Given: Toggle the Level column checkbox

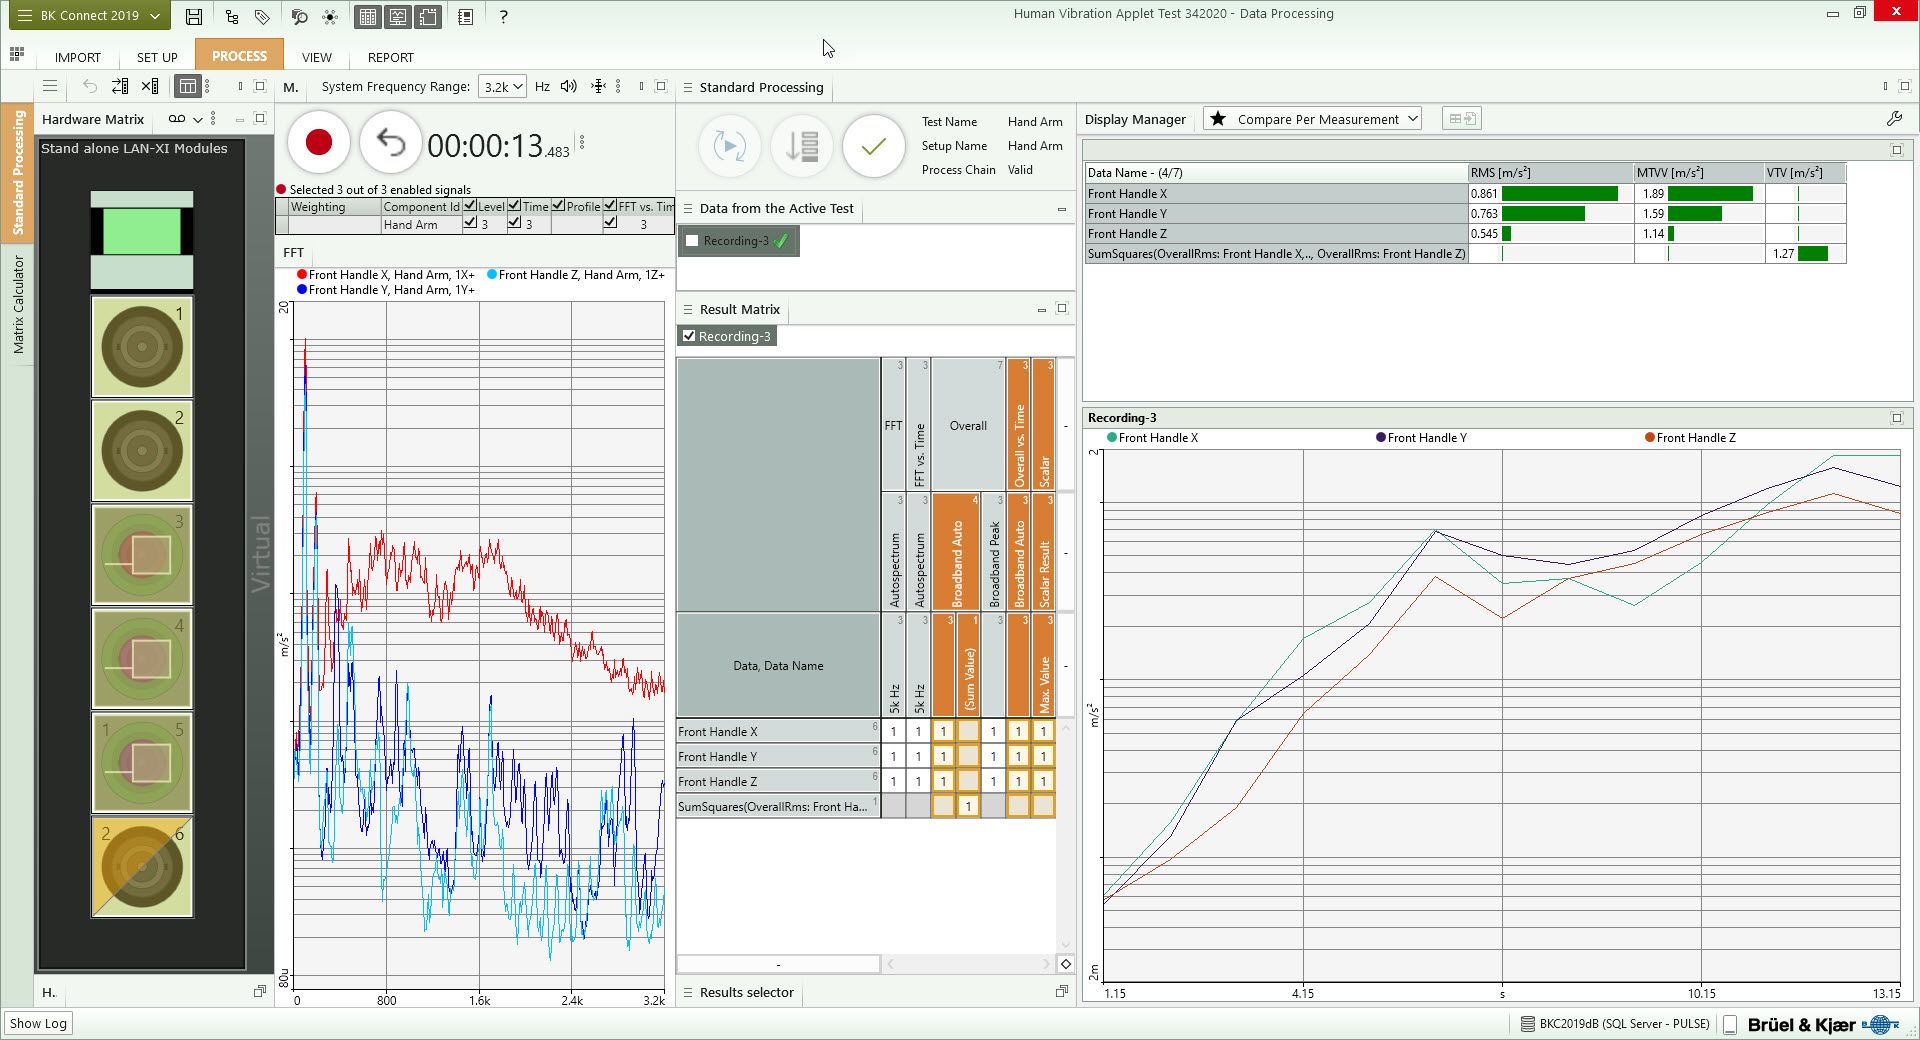Looking at the screenshot, I should (x=470, y=206).
